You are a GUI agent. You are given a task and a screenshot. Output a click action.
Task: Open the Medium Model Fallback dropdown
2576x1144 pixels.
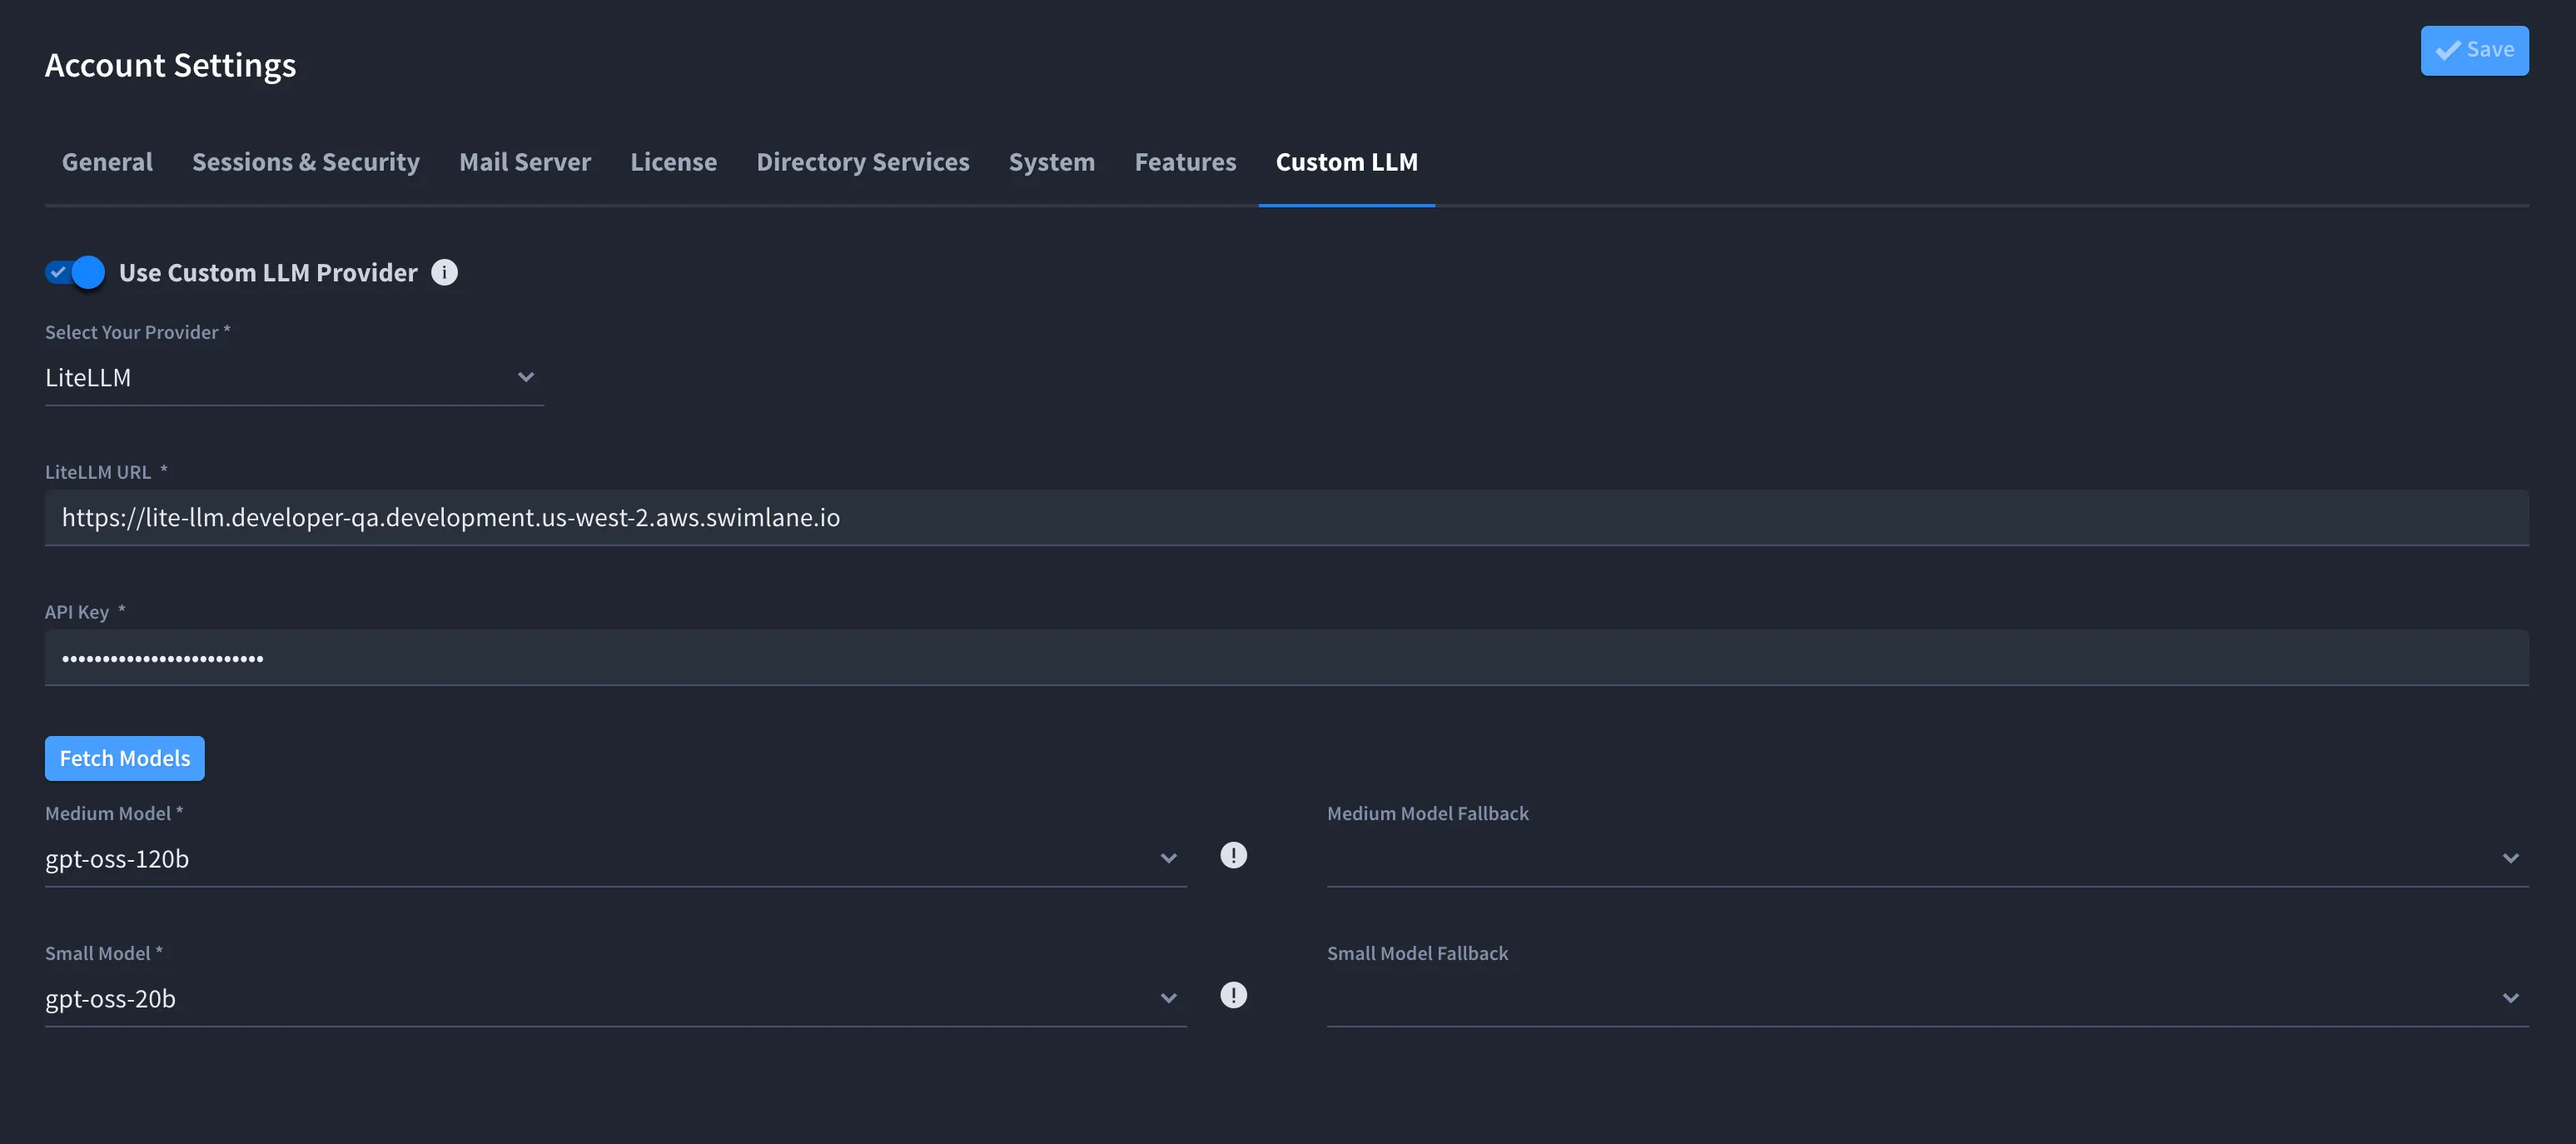pos(1927,859)
